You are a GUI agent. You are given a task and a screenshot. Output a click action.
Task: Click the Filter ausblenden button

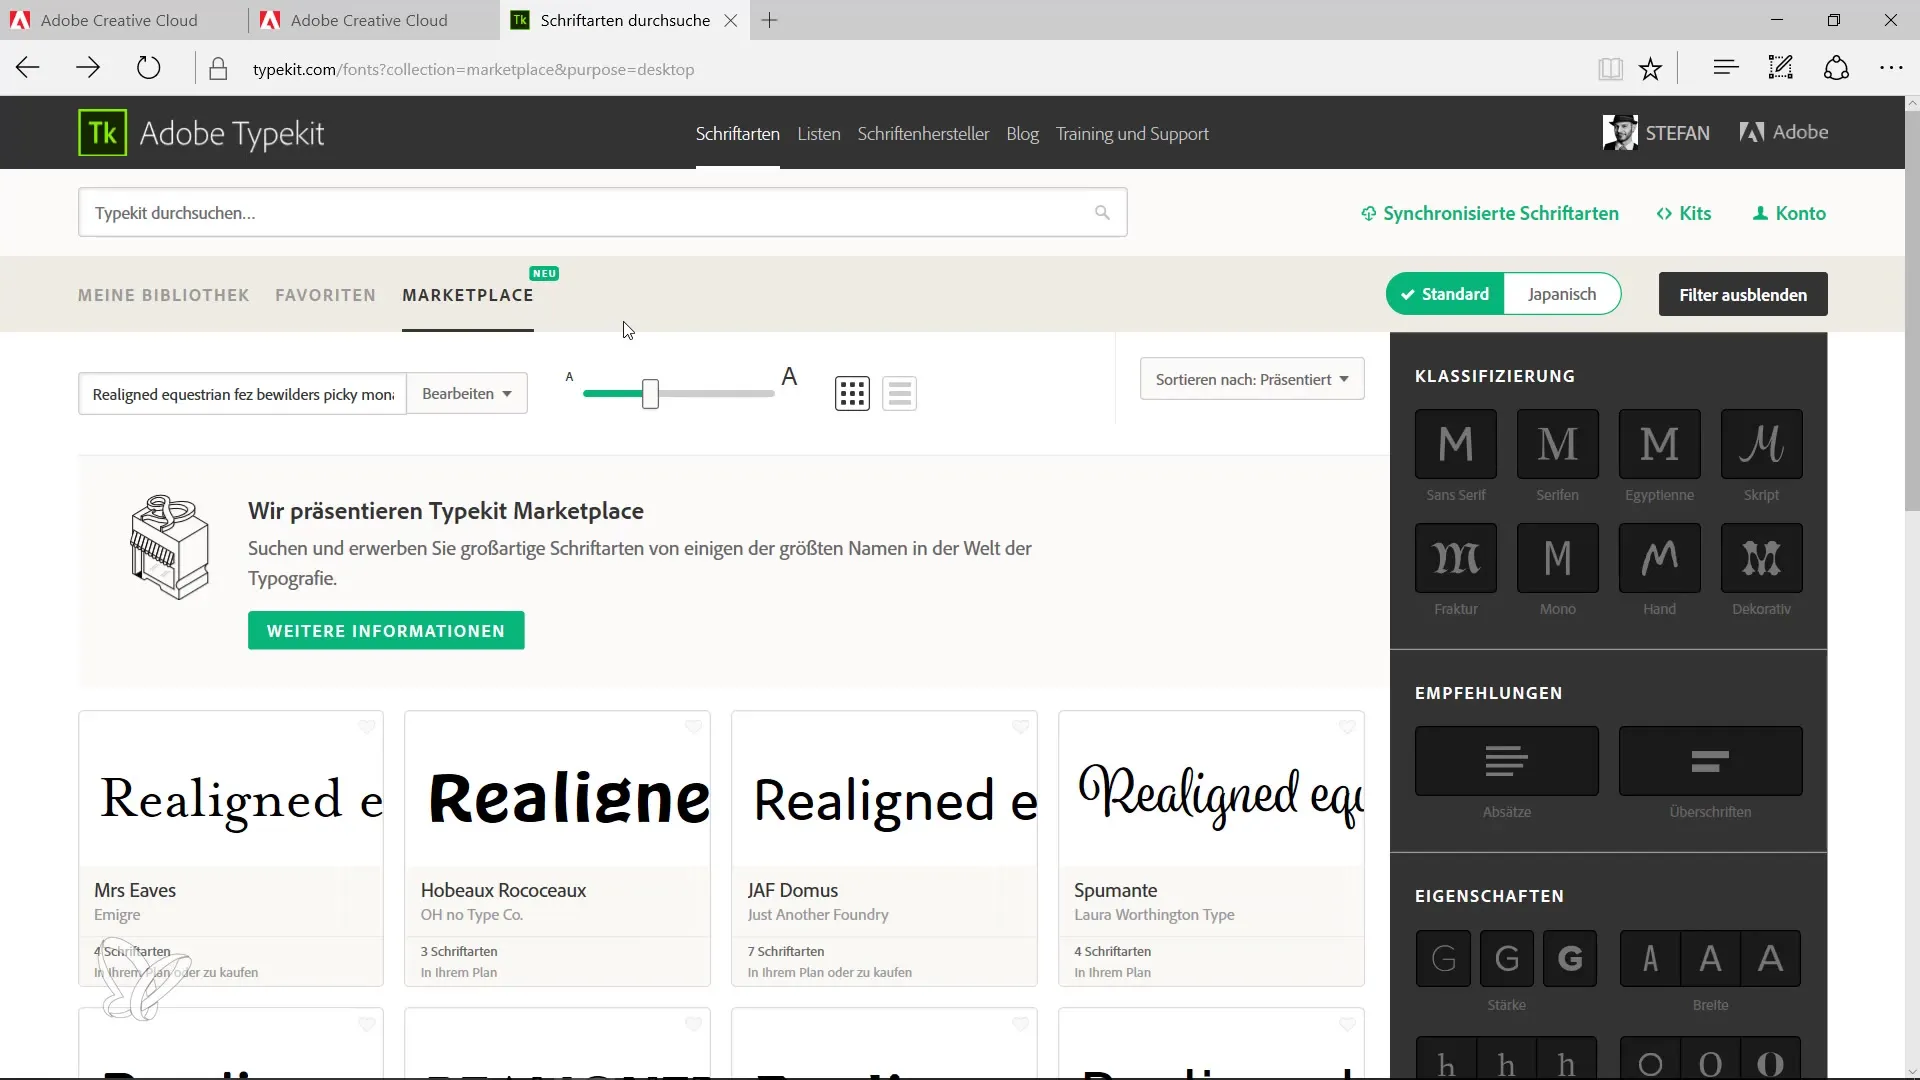tap(1743, 294)
